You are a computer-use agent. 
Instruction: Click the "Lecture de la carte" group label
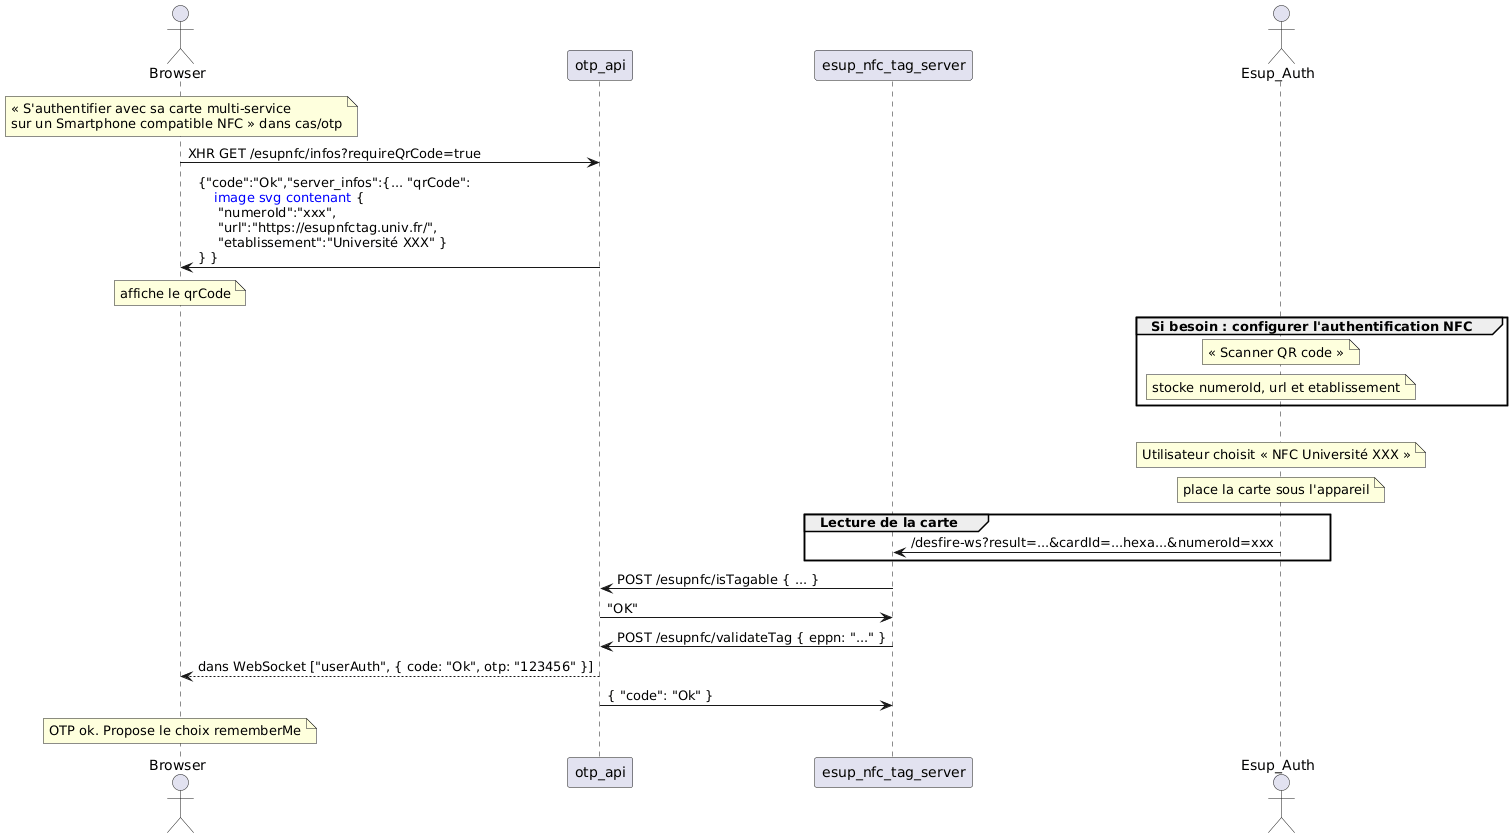[888, 522]
